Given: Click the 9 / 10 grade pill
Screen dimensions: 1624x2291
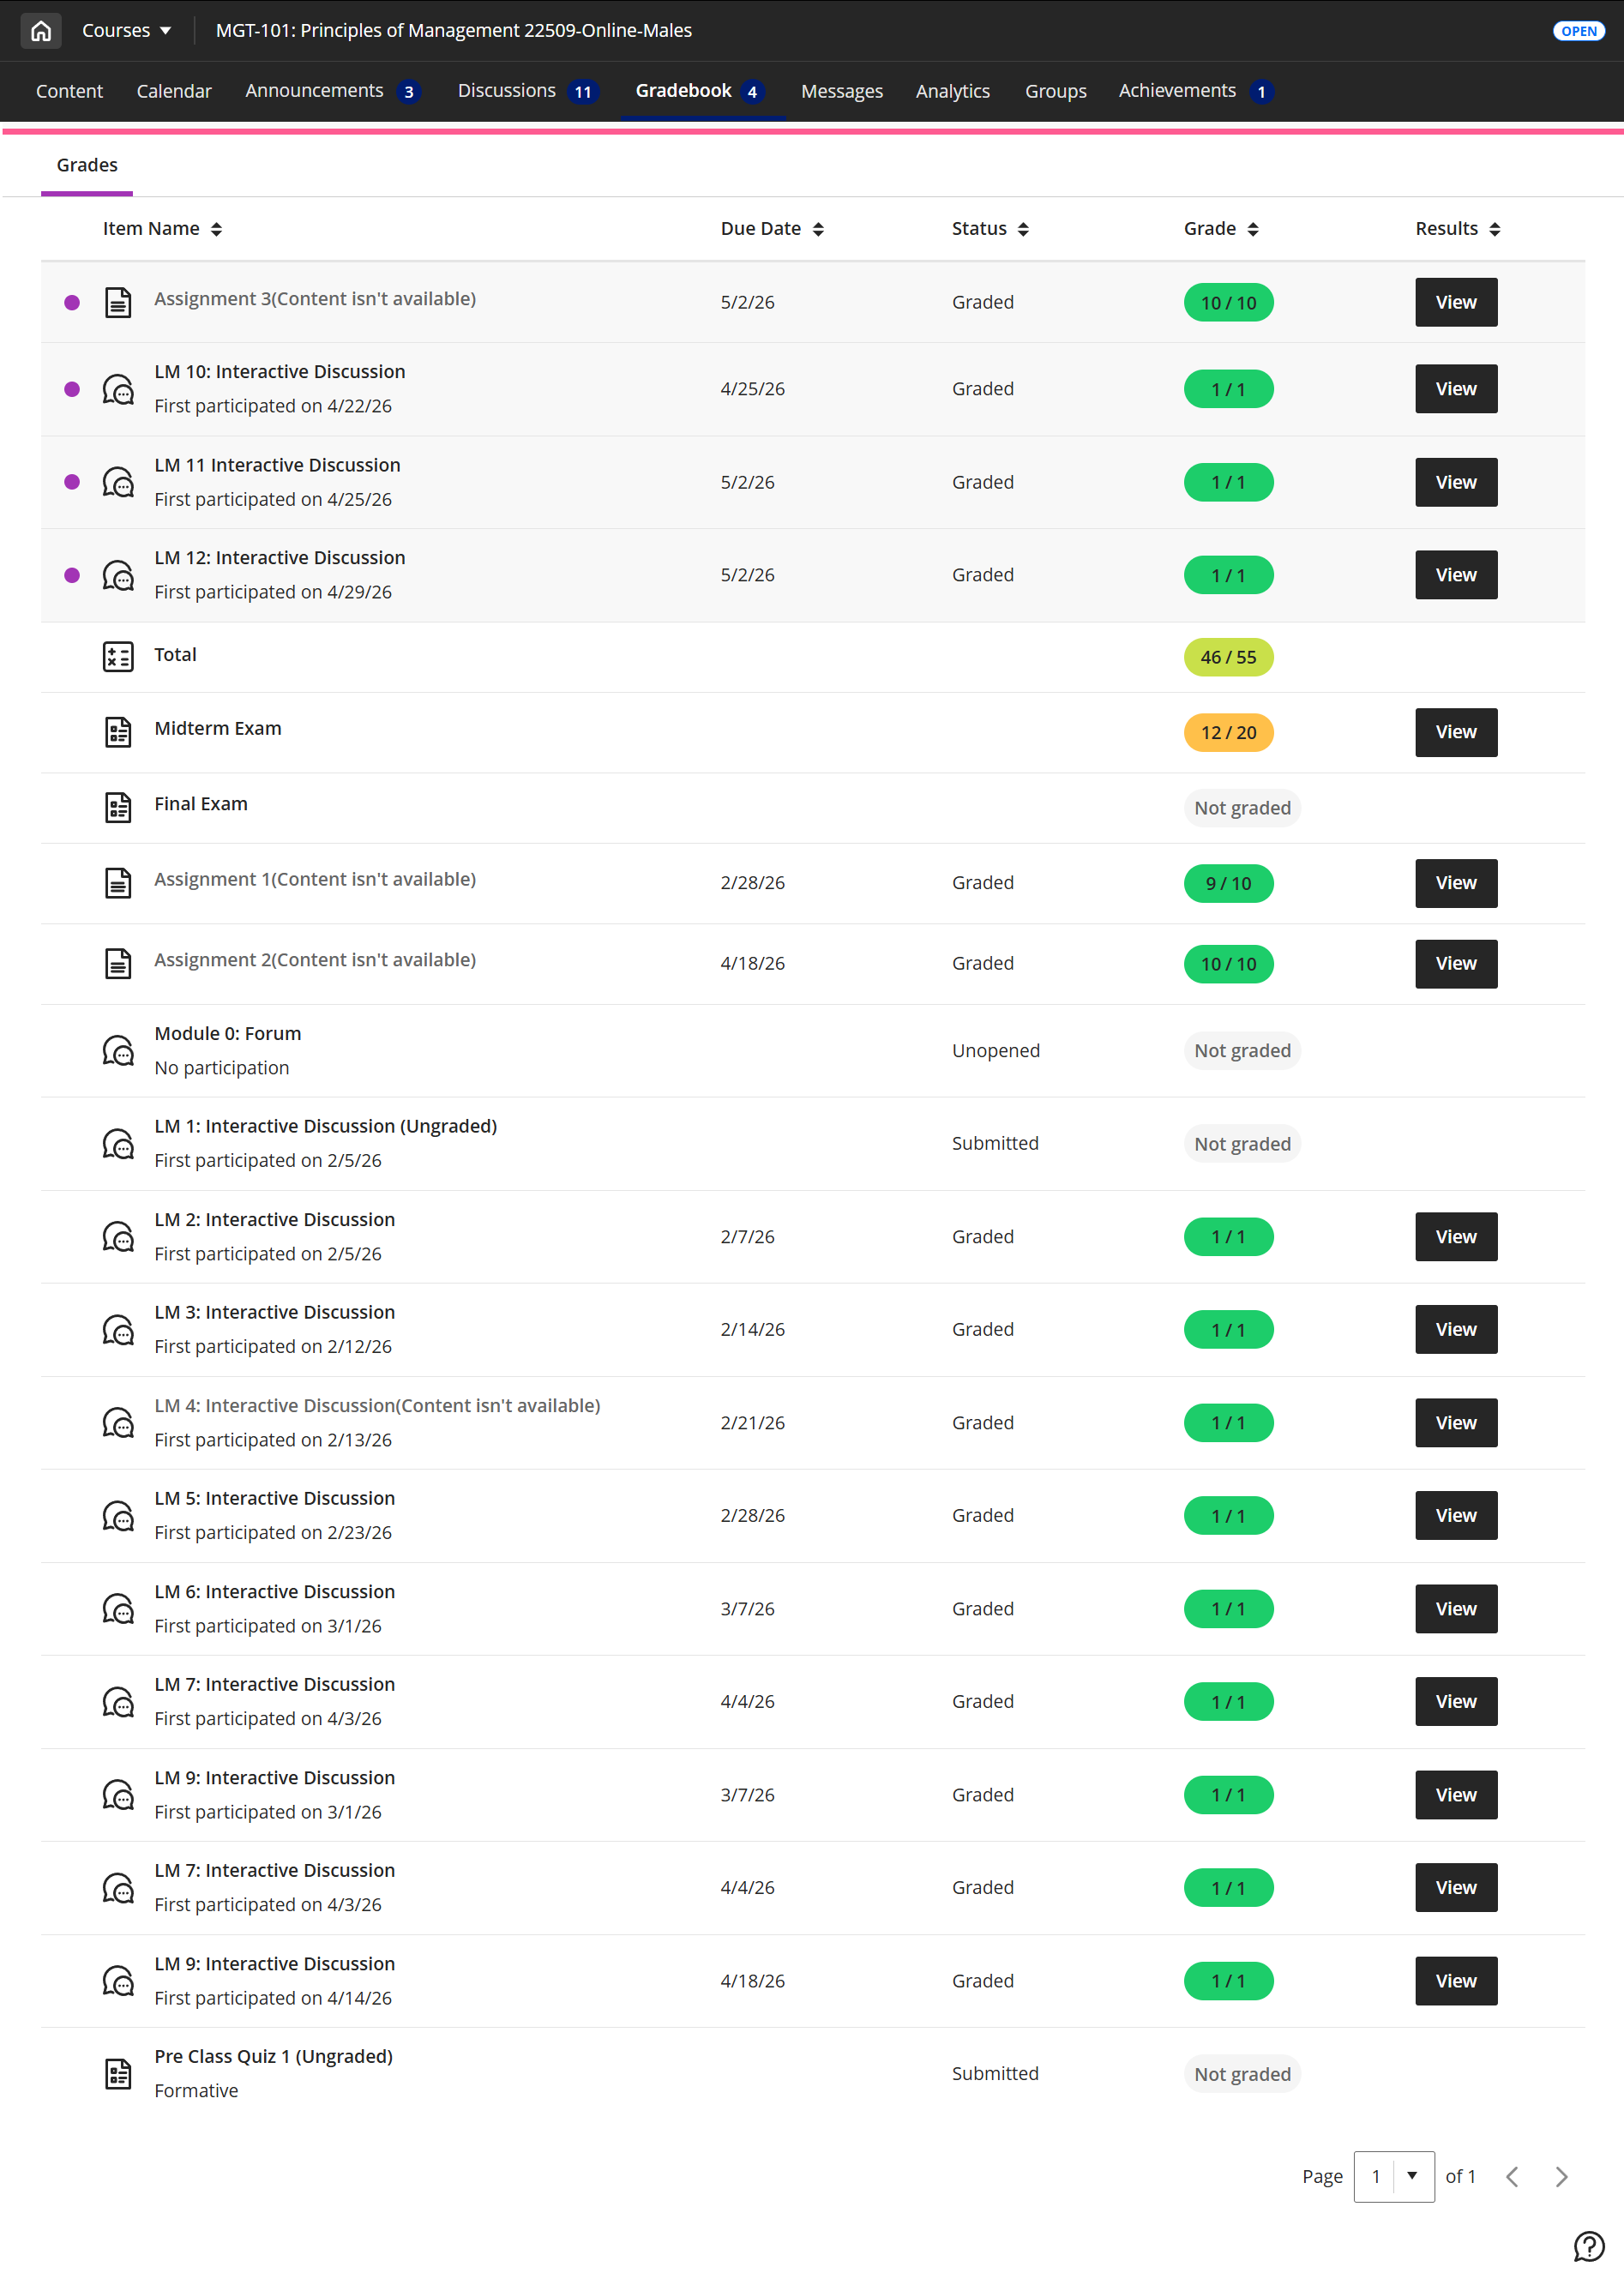Looking at the screenshot, I should [x=1228, y=883].
